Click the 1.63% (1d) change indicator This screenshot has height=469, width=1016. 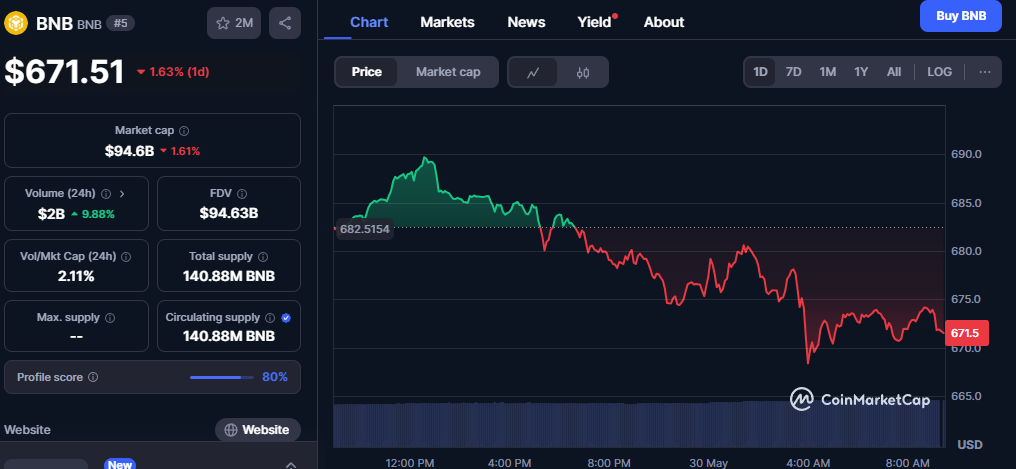[172, 72]
